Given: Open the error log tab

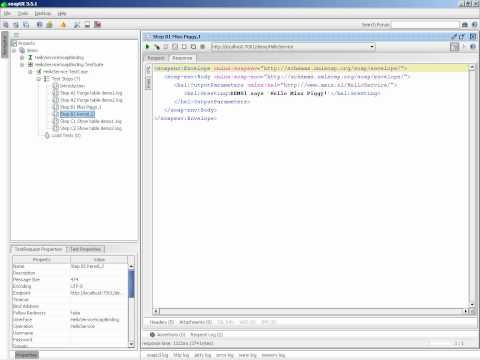Looking at the screenshot, I should click(x=225, y=356).
